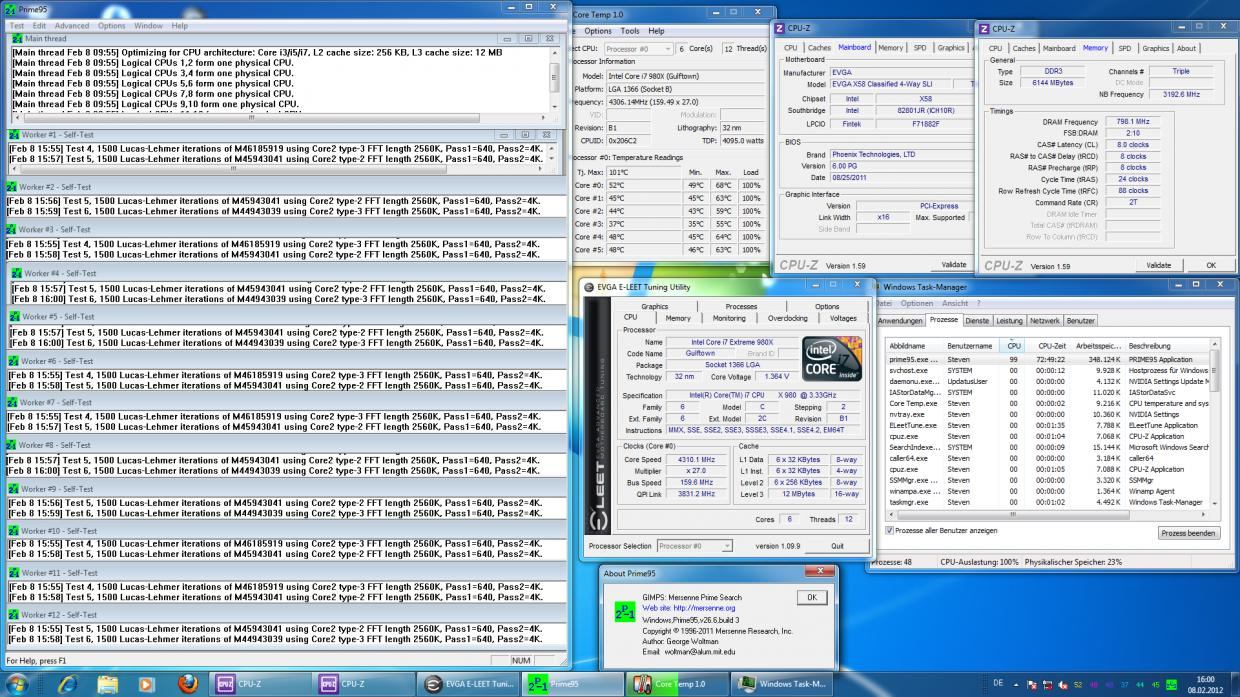Select Caches tab in CPU-Z Mainboard window
The width and height of the screenshot is (1240, 697).
click(819, 48)
